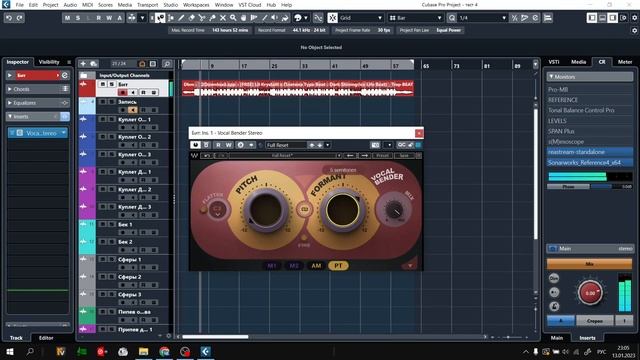Screen dimensions: 640x360
Task: Switch to the Meter tab
Action: point(624,62)
